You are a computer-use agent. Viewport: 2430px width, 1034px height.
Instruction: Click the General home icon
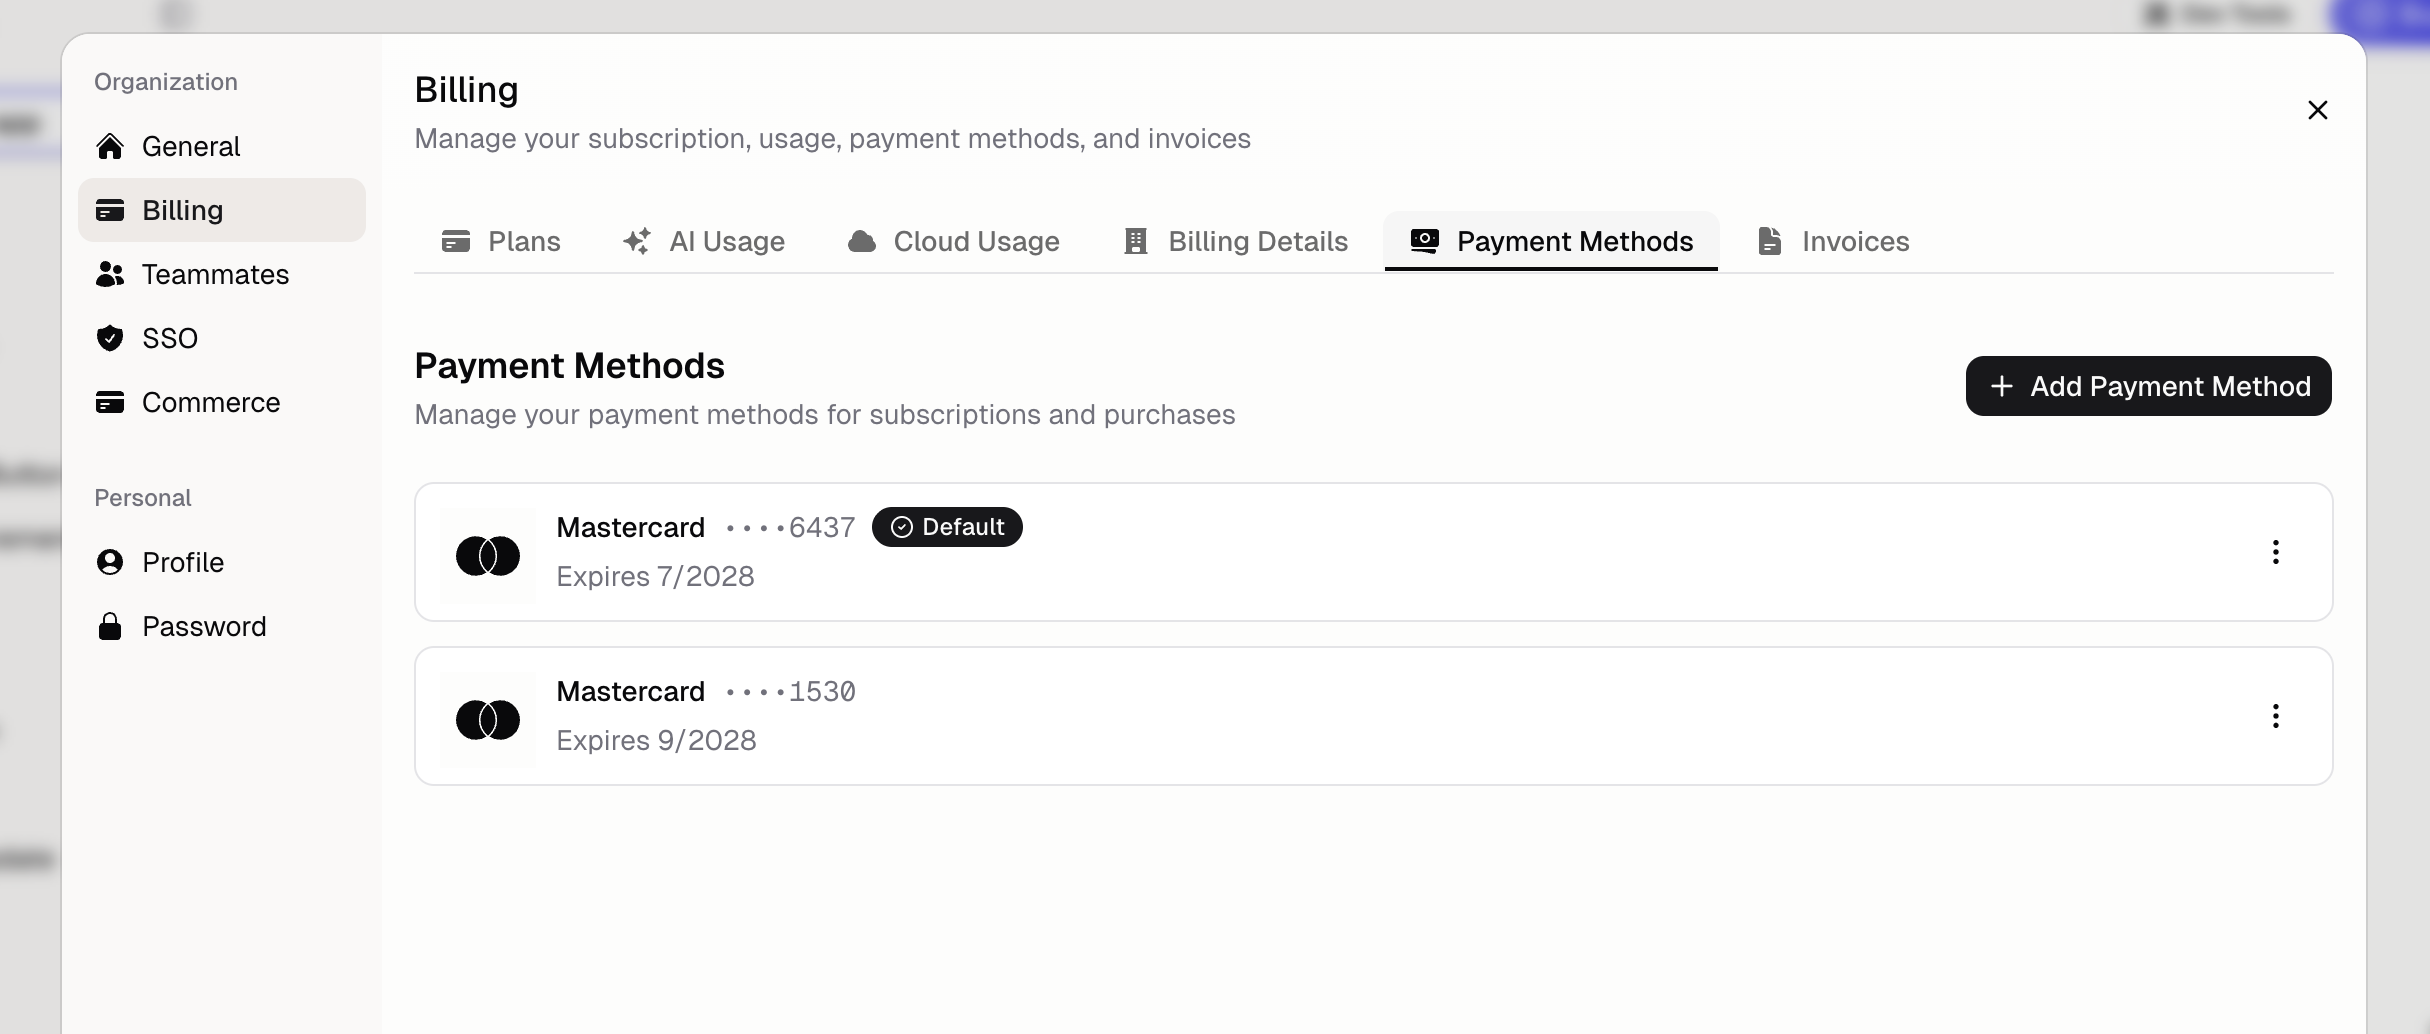point(110,146)
